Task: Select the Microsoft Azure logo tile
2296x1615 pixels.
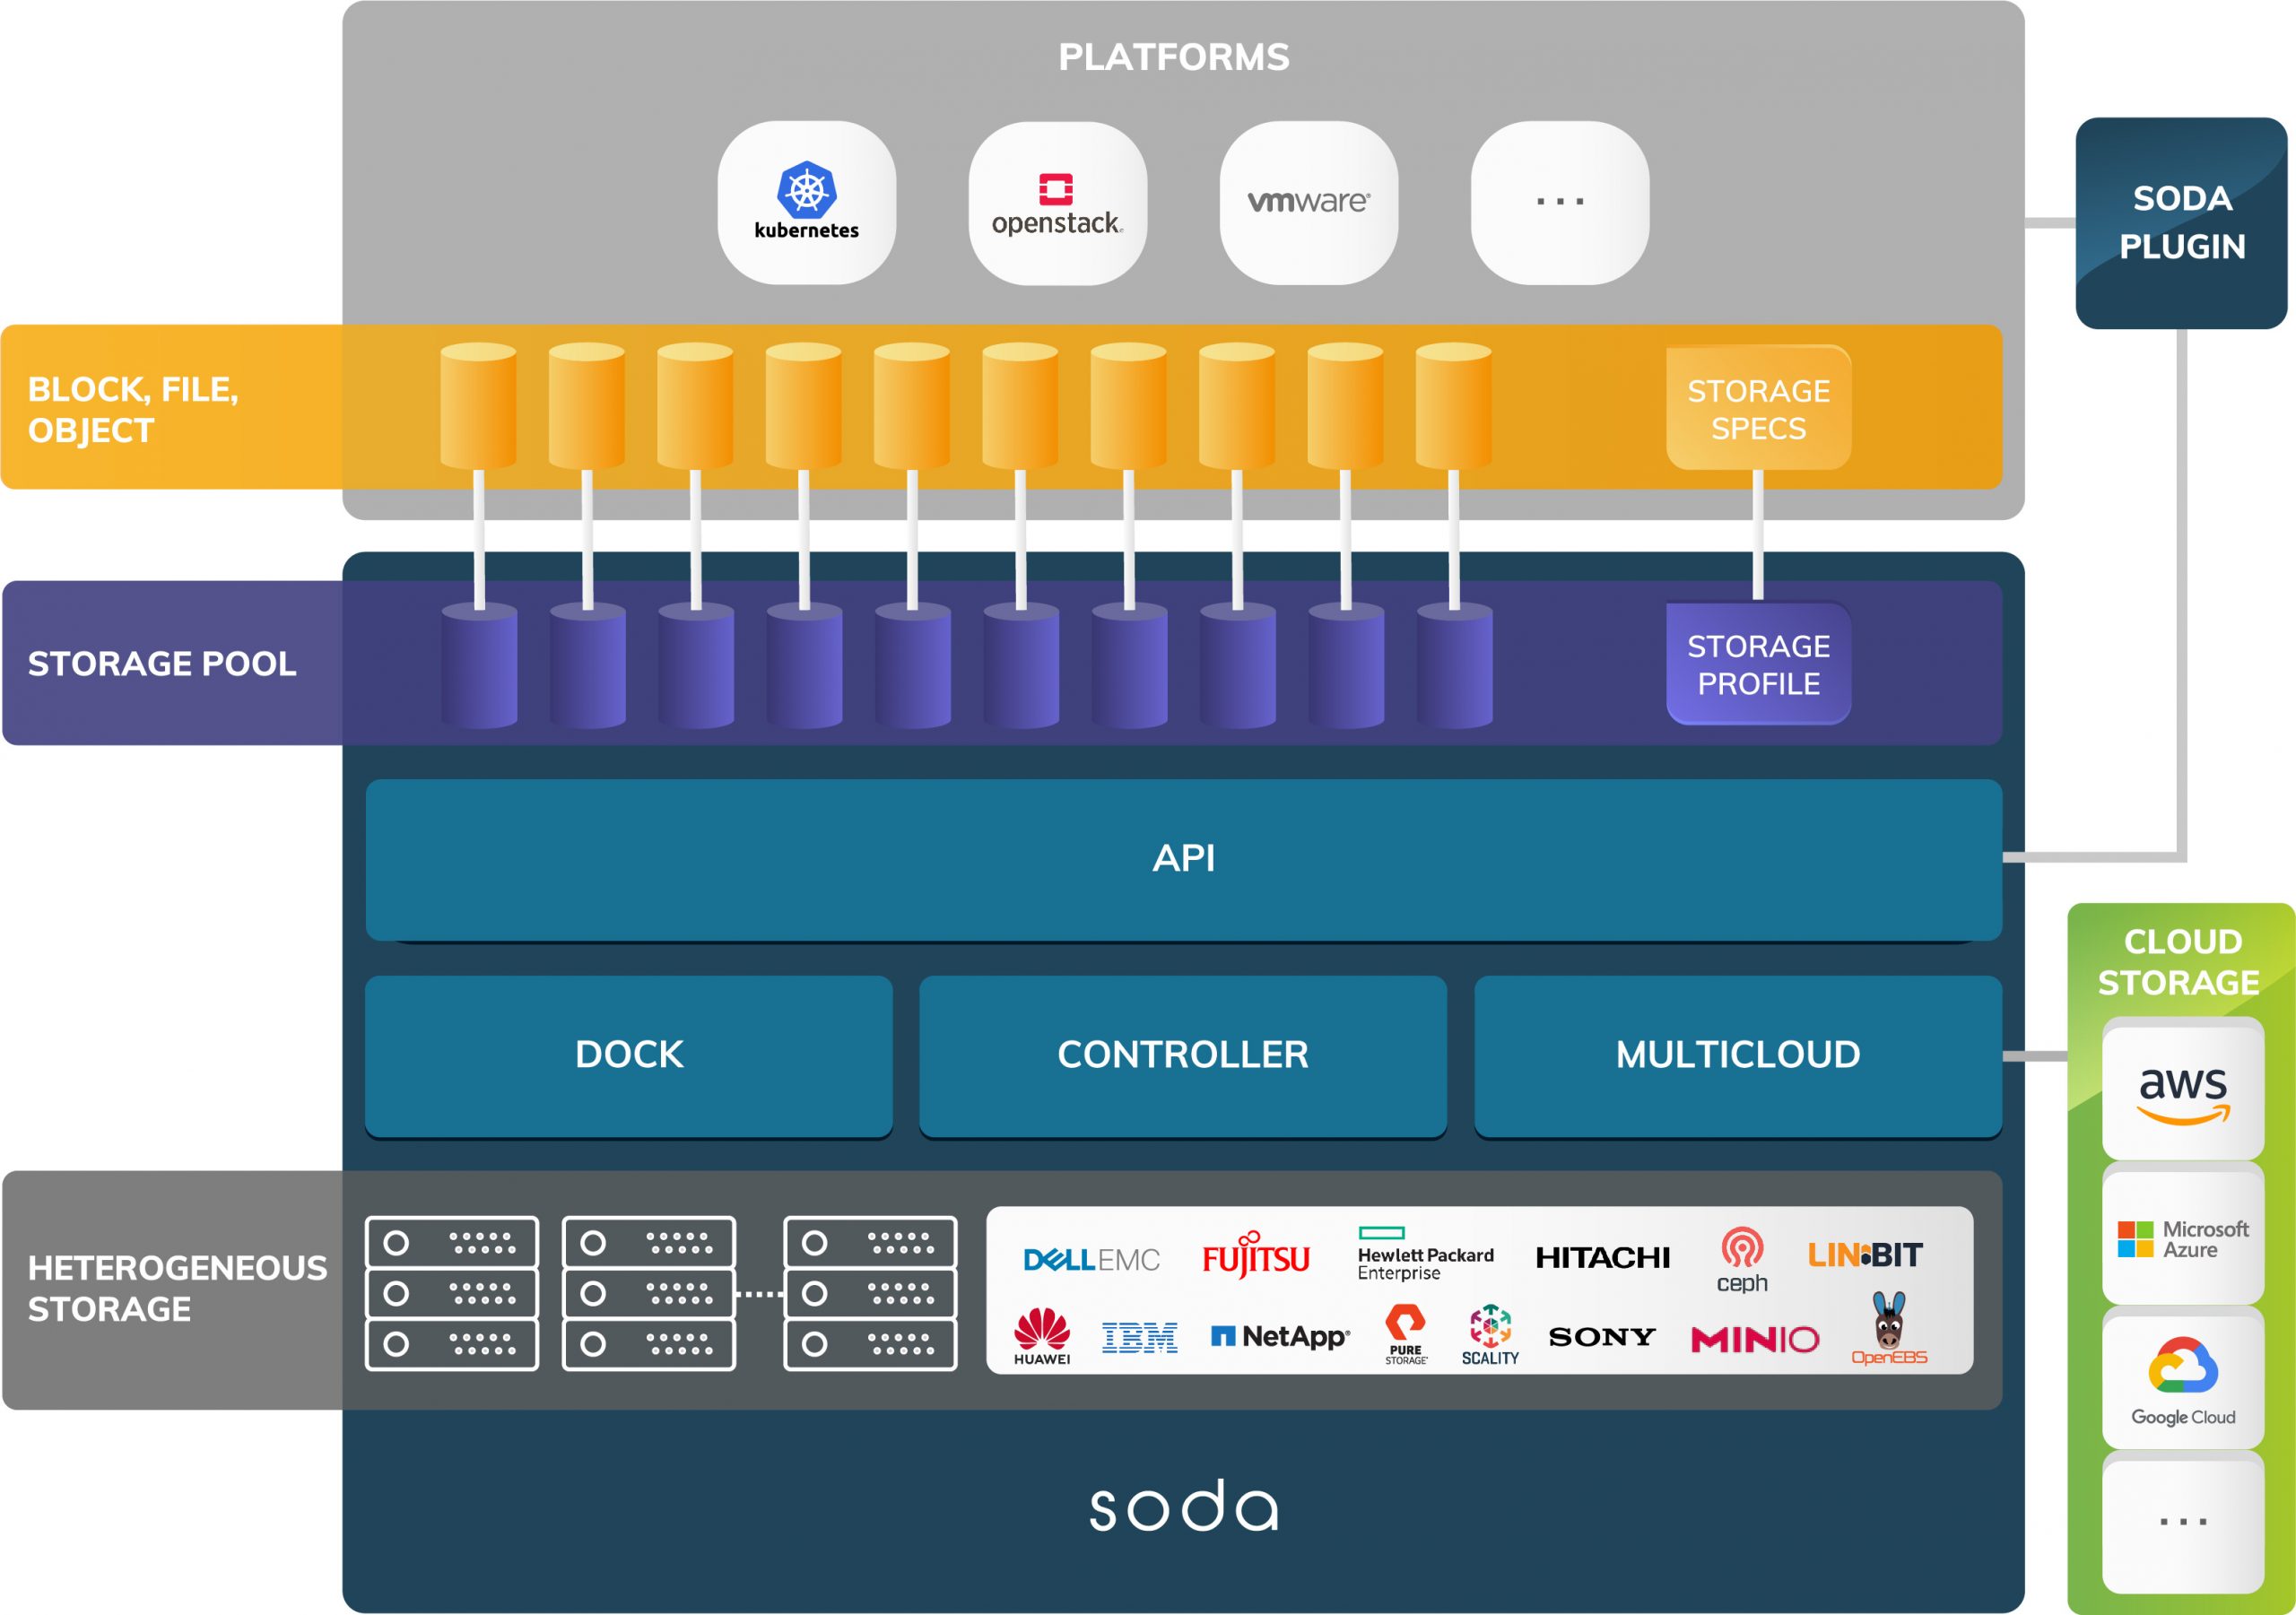Action: [x=2183, y=1238]
